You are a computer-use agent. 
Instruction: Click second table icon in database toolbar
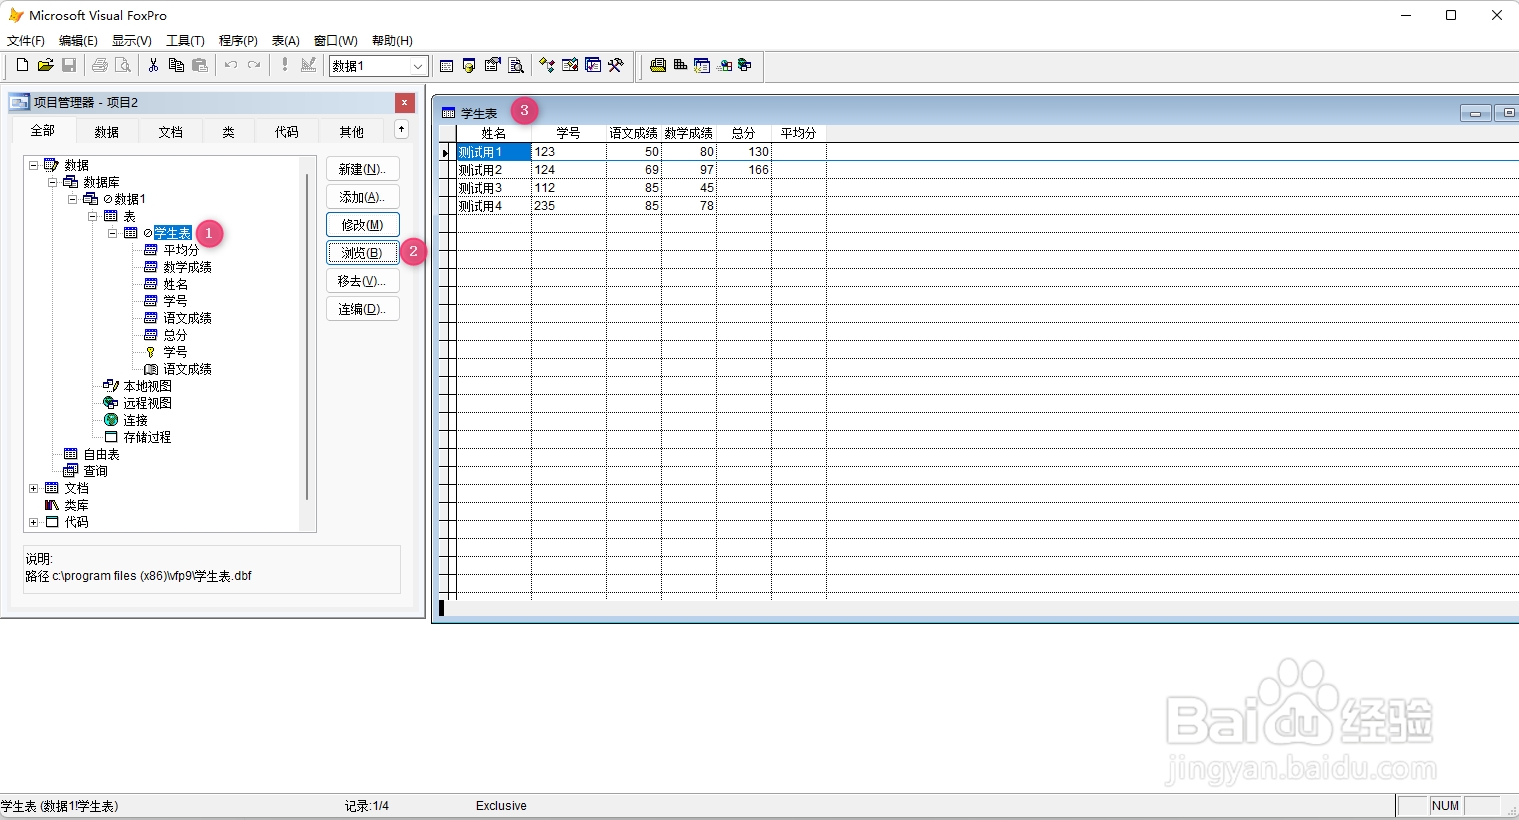(680, 65)
